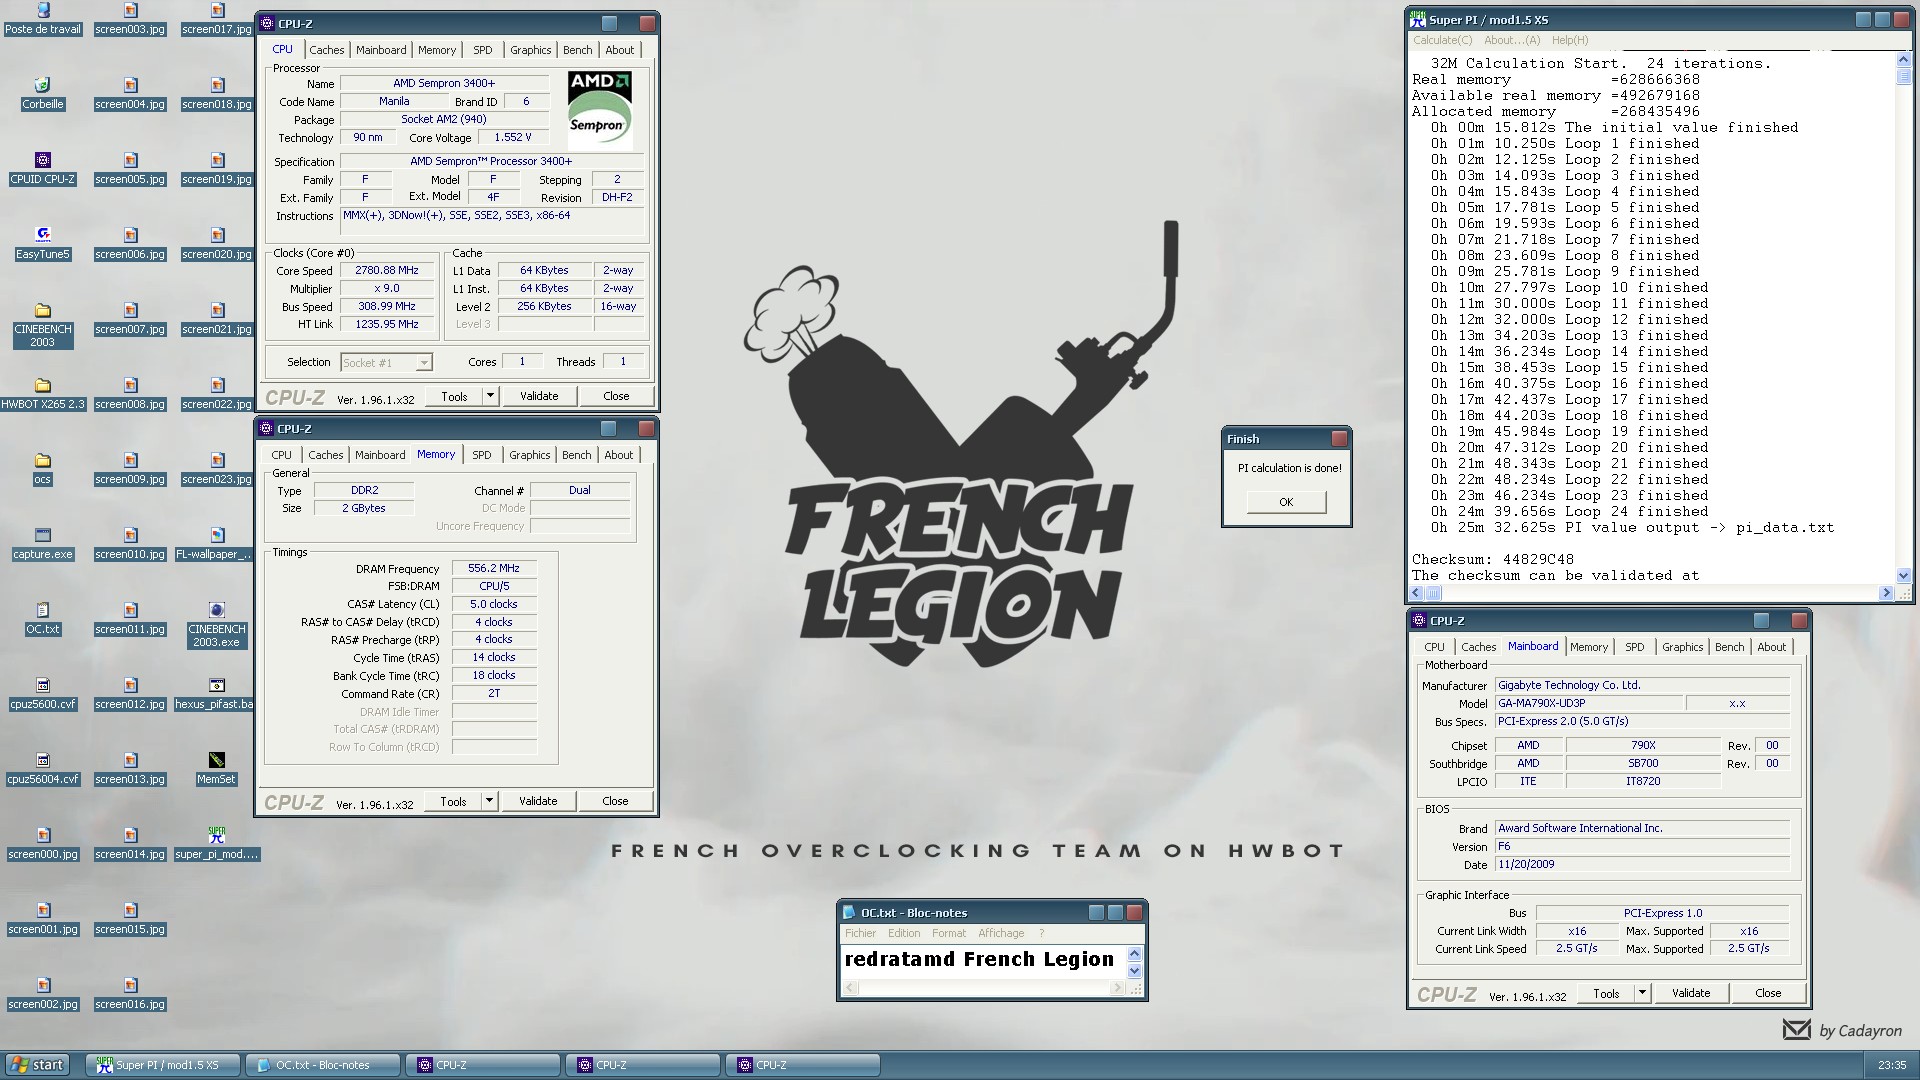Click the Core Speed value 2780.88 MHz

387,270
